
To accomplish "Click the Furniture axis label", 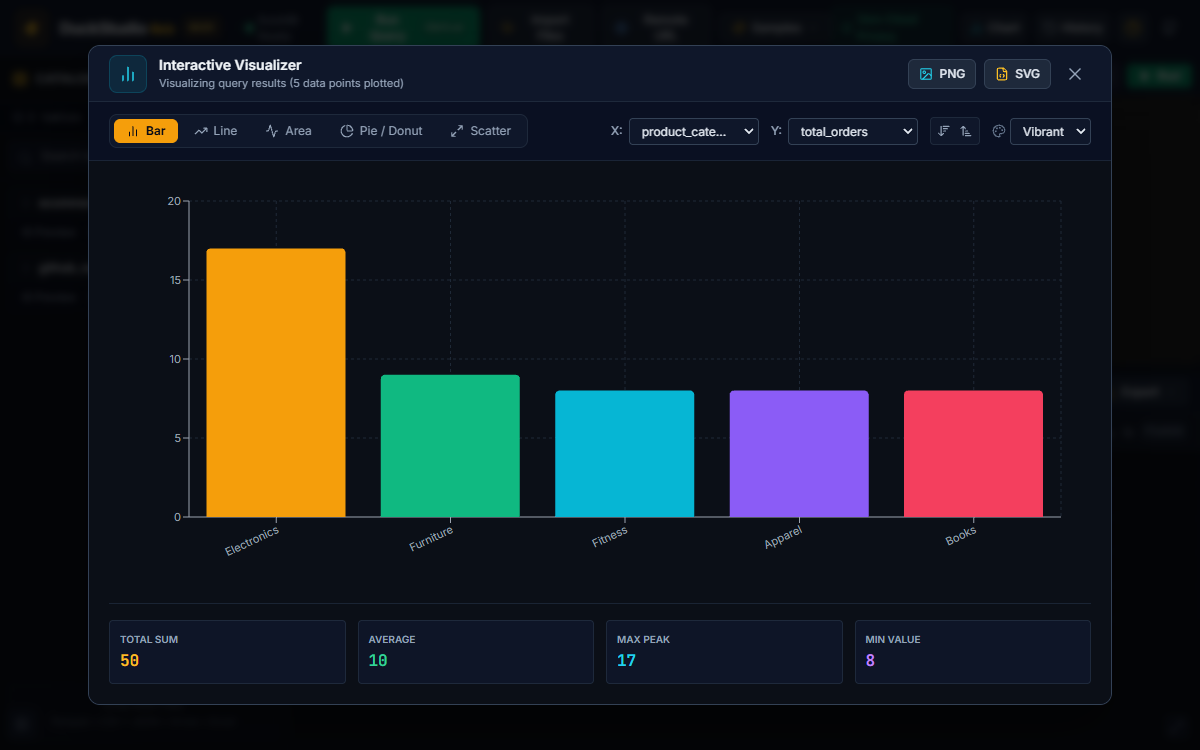I will click(x=431, y=539).
